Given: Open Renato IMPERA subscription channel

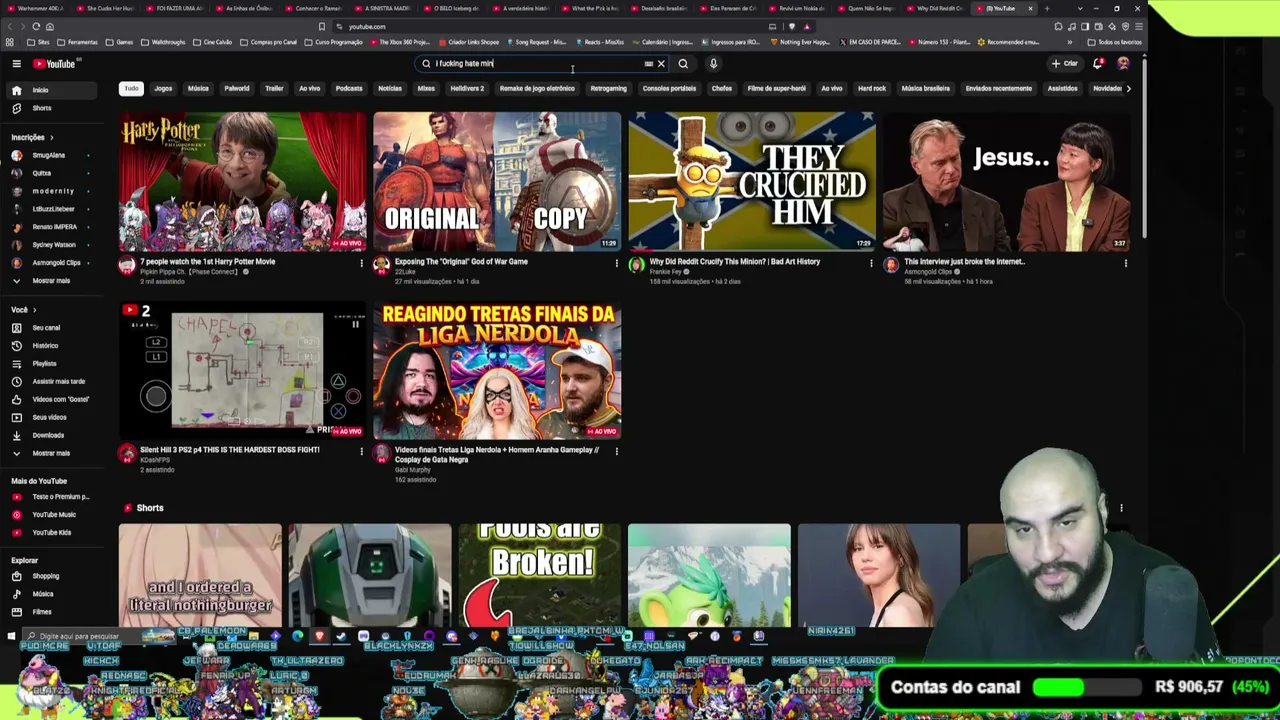Looking at the screenshot, I should [50, 227].
